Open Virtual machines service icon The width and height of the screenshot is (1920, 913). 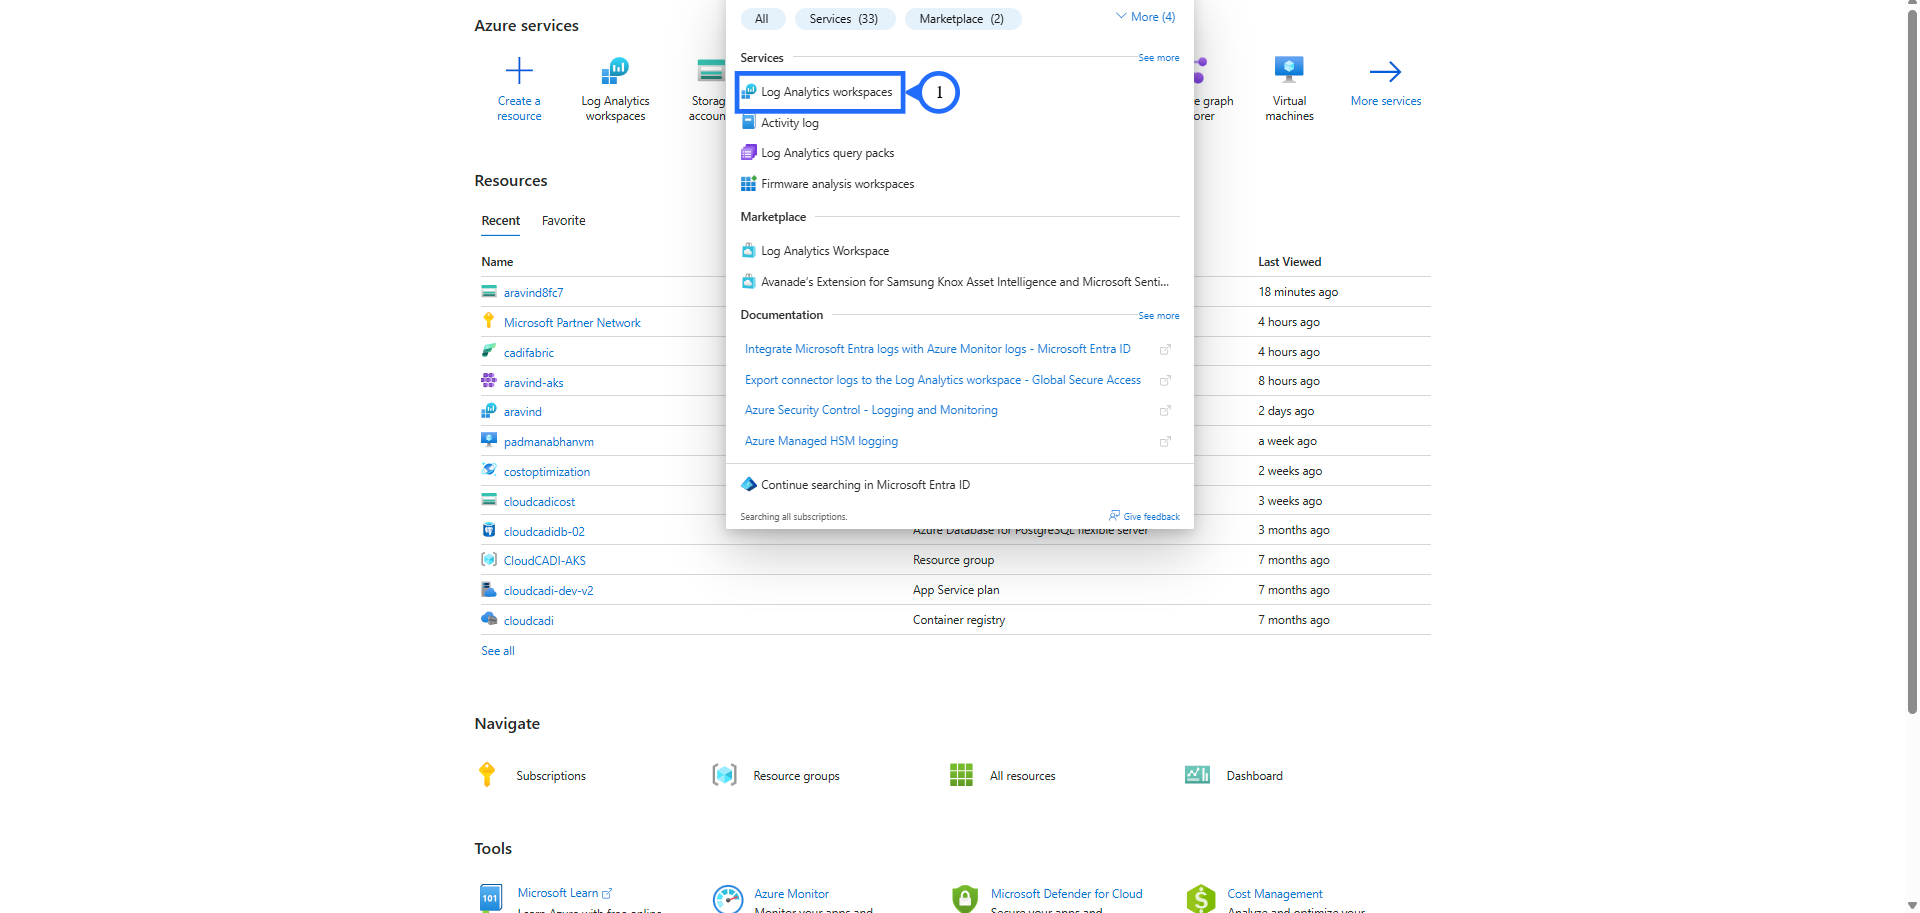(x=1289, y=69)
